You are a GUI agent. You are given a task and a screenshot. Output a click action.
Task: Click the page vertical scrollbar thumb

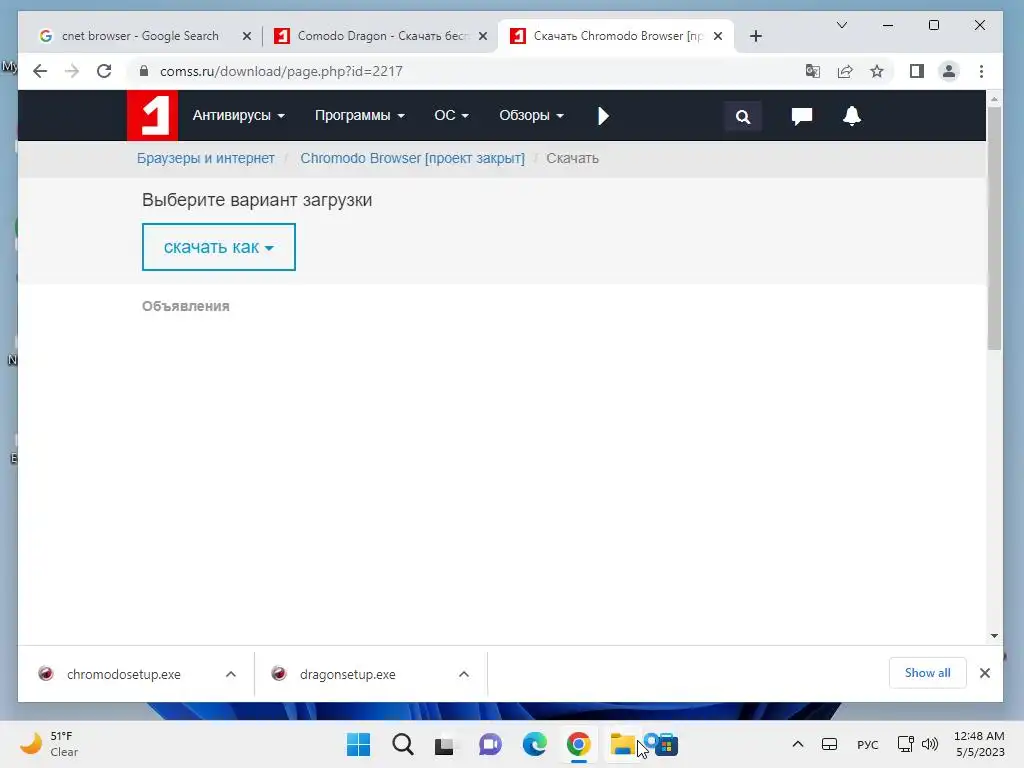pos(994,229)
